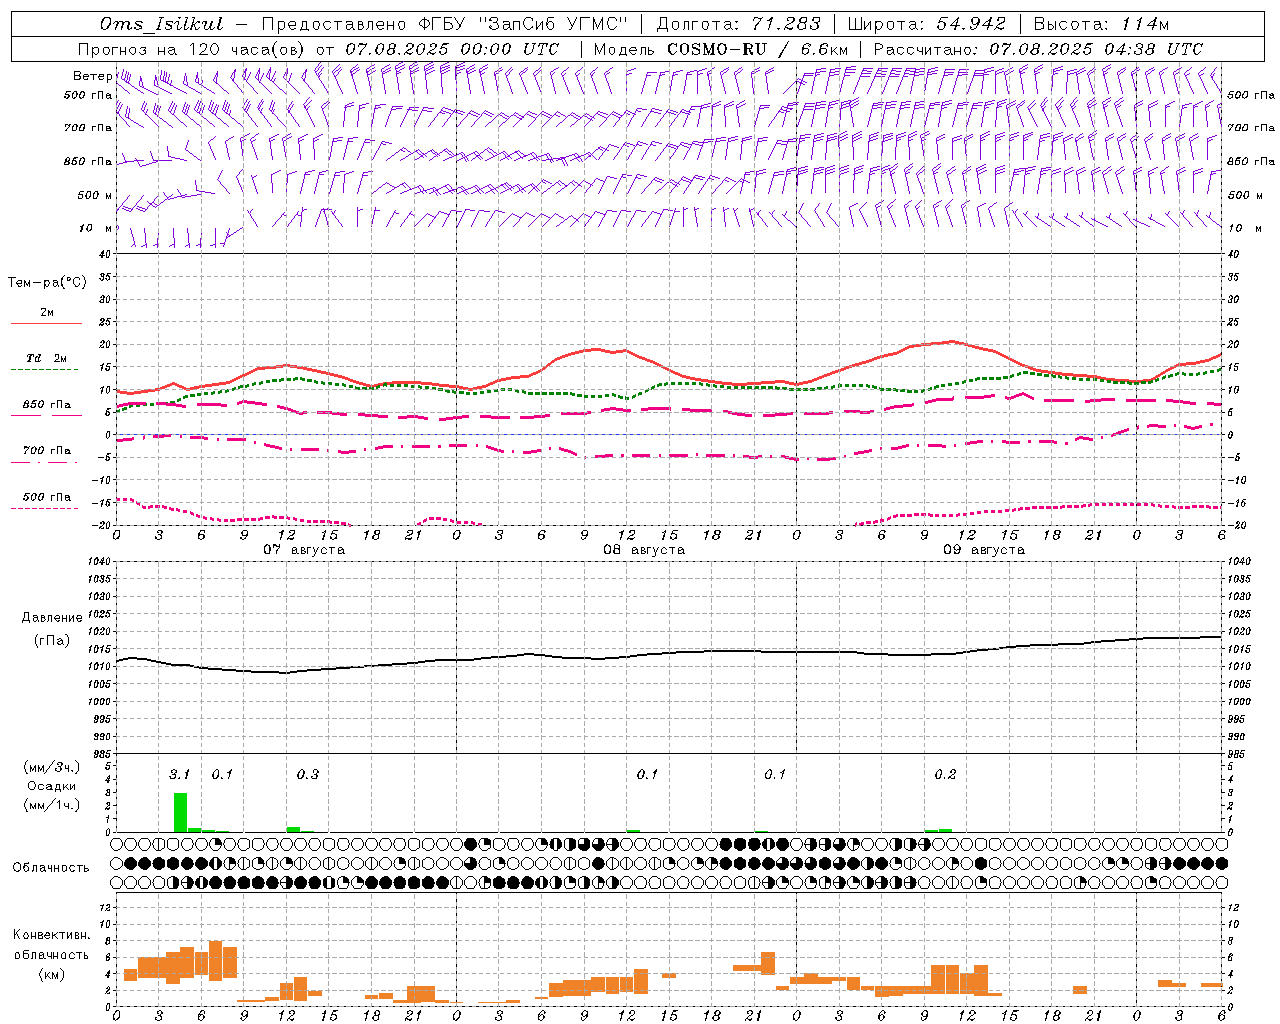The image size is (1280, 1024).
Task: Select the latitude value 54.942
Action: (x=971, y=23)
